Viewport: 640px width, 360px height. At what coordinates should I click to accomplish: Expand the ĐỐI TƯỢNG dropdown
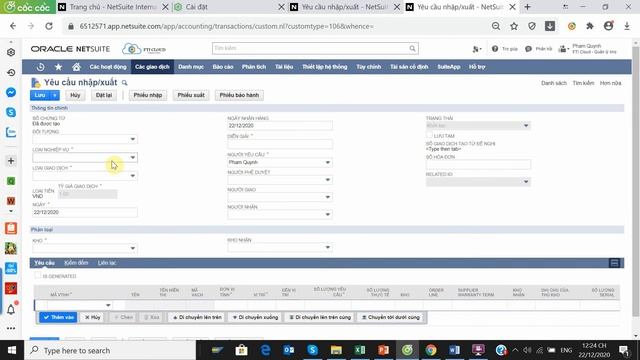coord(133,139)
